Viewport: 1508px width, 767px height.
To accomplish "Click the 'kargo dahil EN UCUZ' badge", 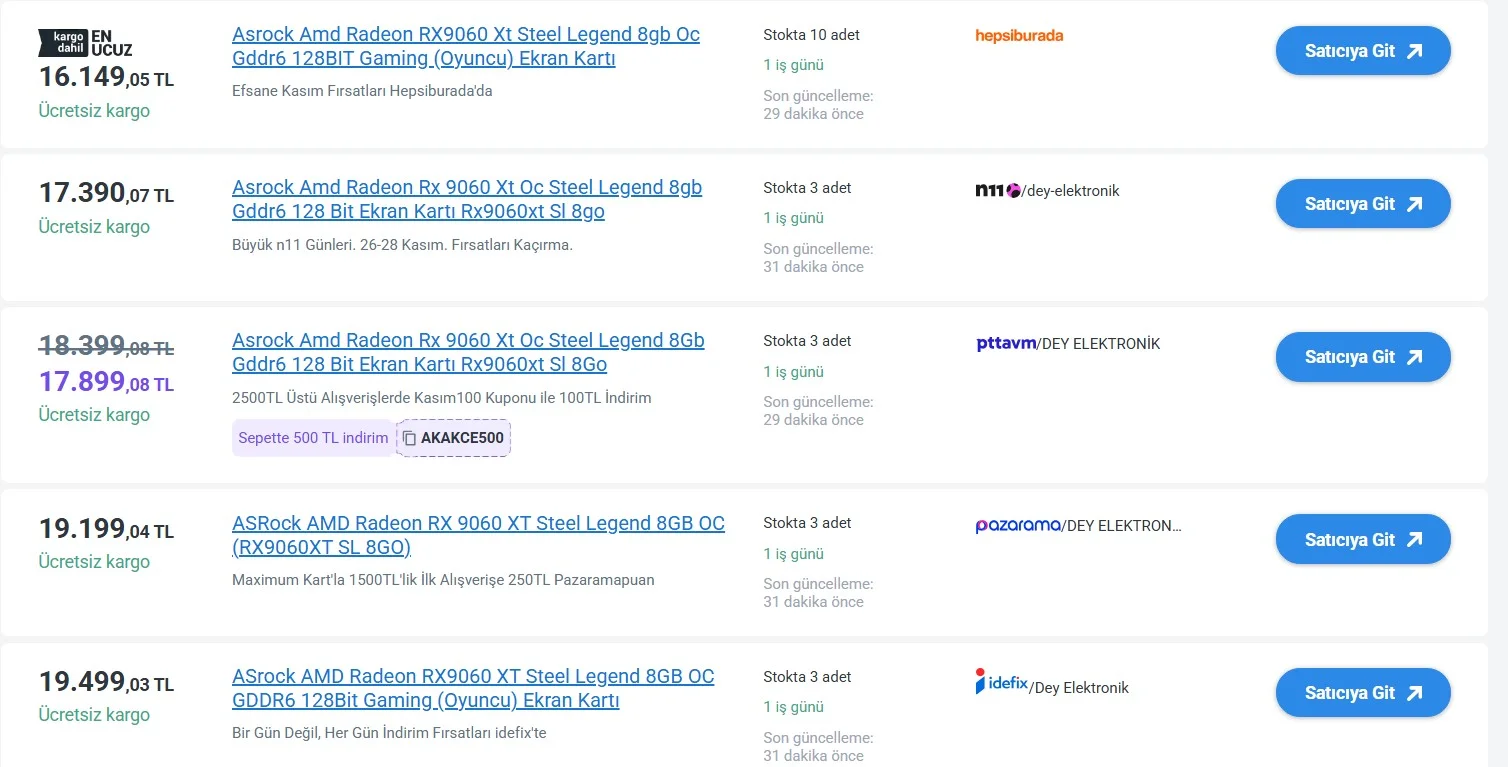I will click(85, 43).
